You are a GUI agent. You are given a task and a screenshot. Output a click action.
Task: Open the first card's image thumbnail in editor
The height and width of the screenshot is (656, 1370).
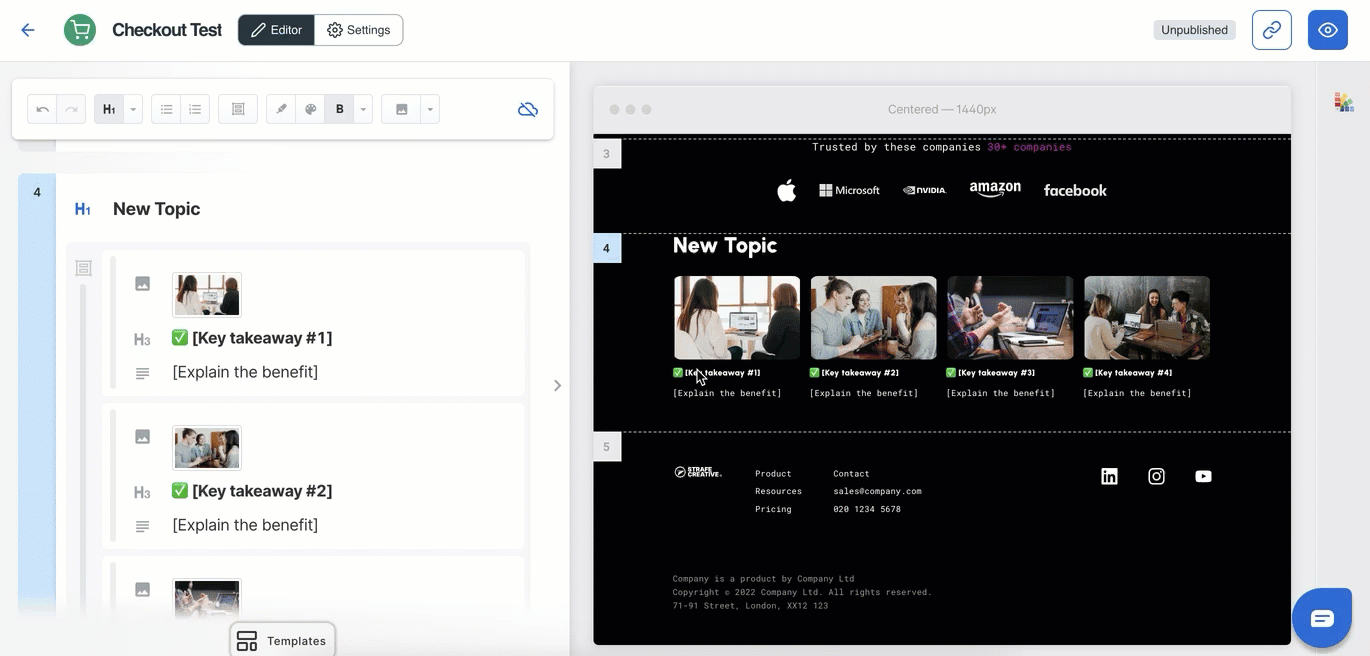[x=207, y=295]
